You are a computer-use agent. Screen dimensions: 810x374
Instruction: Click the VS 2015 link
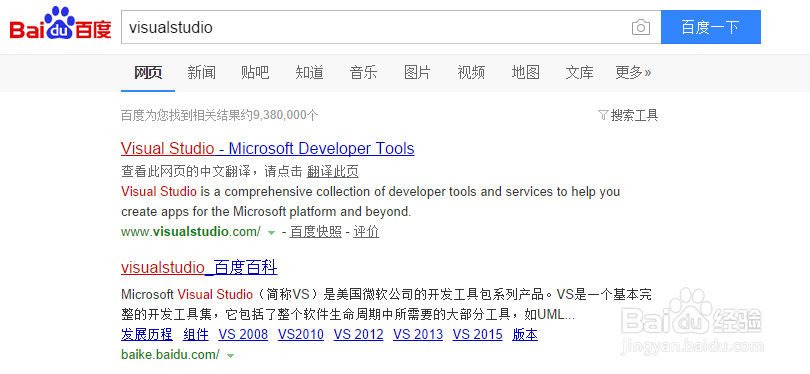pos(478,334)
